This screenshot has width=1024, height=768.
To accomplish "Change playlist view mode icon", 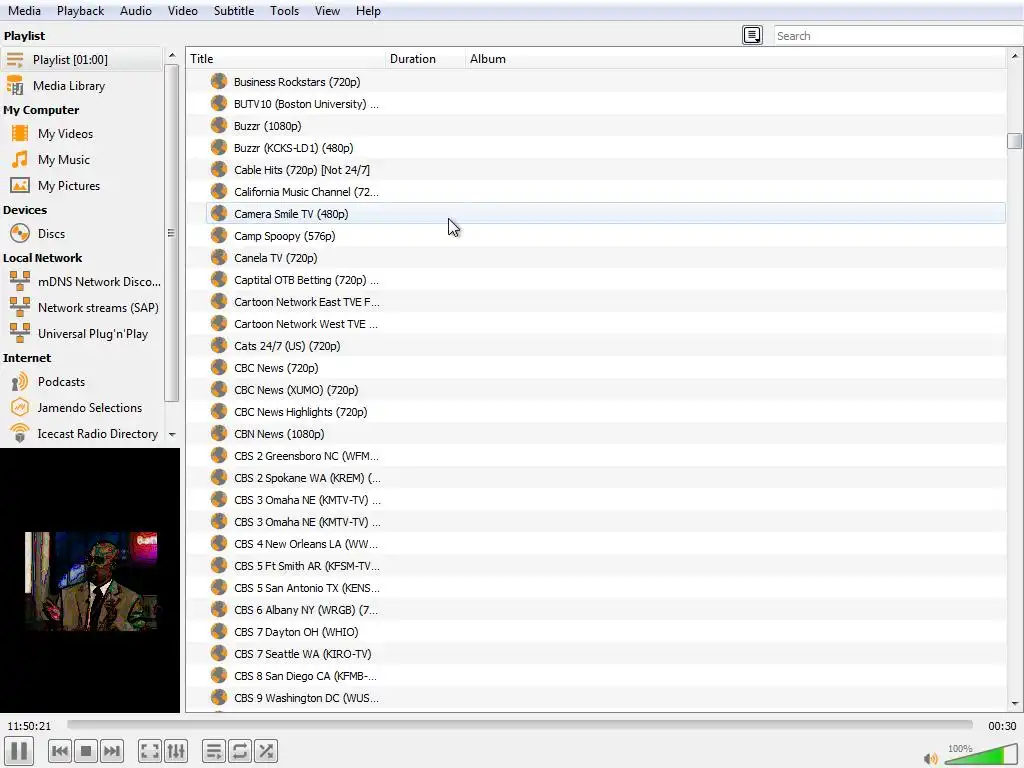I will [752, 35].
